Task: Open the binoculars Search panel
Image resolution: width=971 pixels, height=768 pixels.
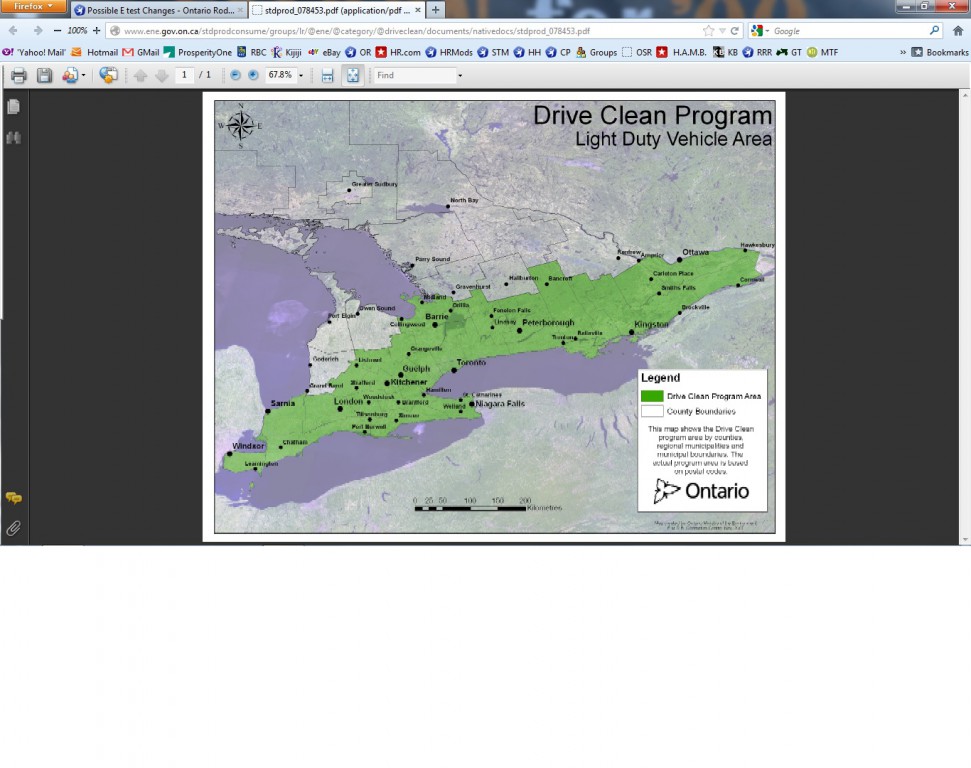Action: (x=13, y=138)
